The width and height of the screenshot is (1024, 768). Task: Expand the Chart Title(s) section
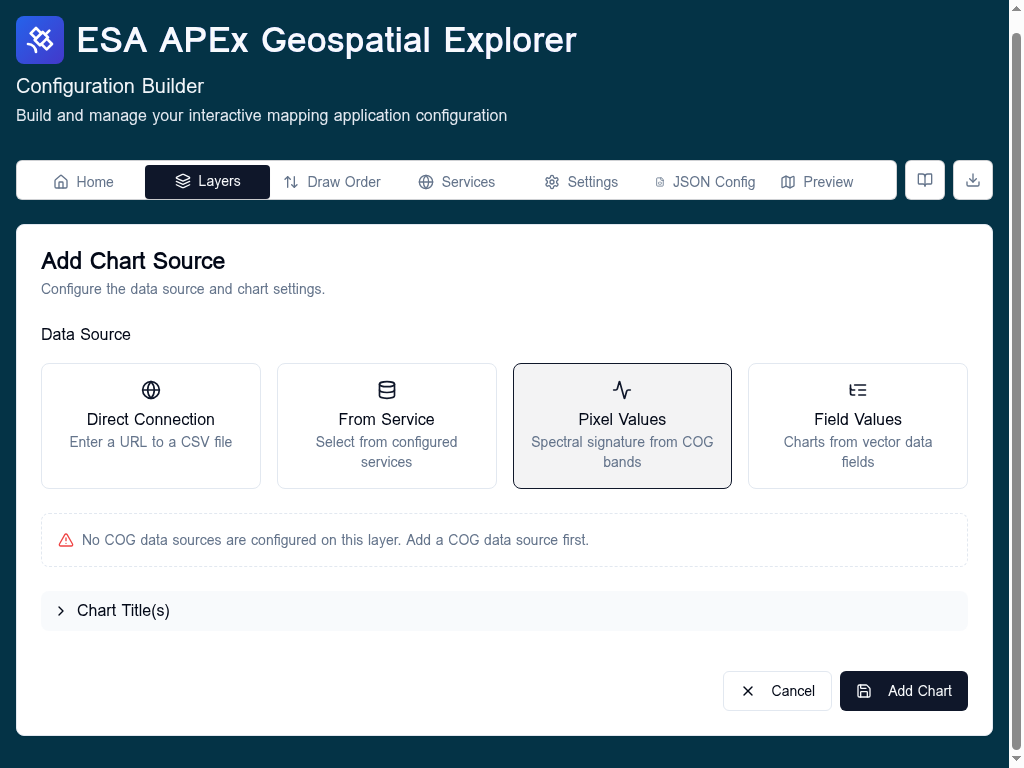point(504,611)
